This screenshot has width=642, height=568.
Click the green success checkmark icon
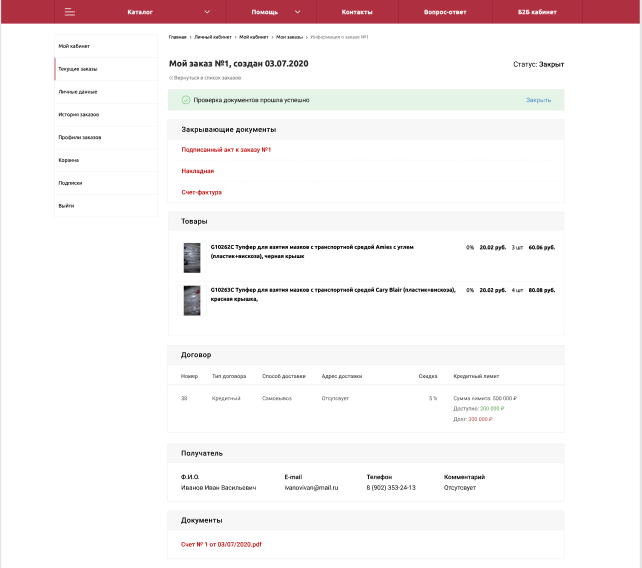(186, 100)
